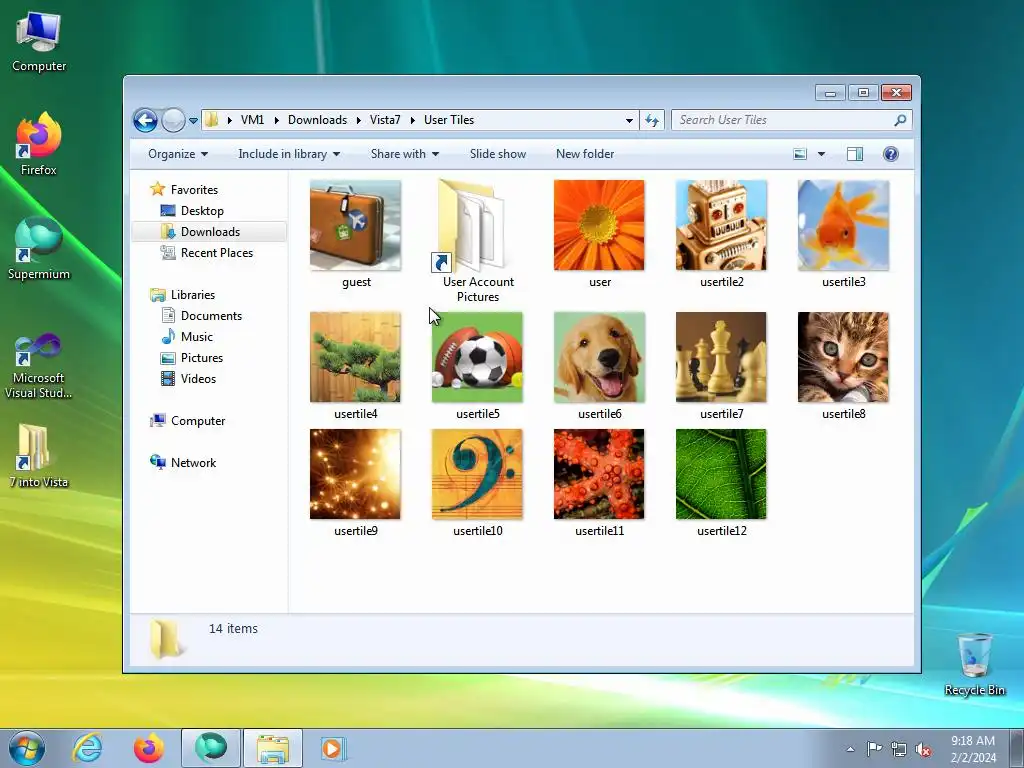Select the usertile6 puppy image
The height and width of the screenshot is (768, 1024).
click(x=599, y=357)
